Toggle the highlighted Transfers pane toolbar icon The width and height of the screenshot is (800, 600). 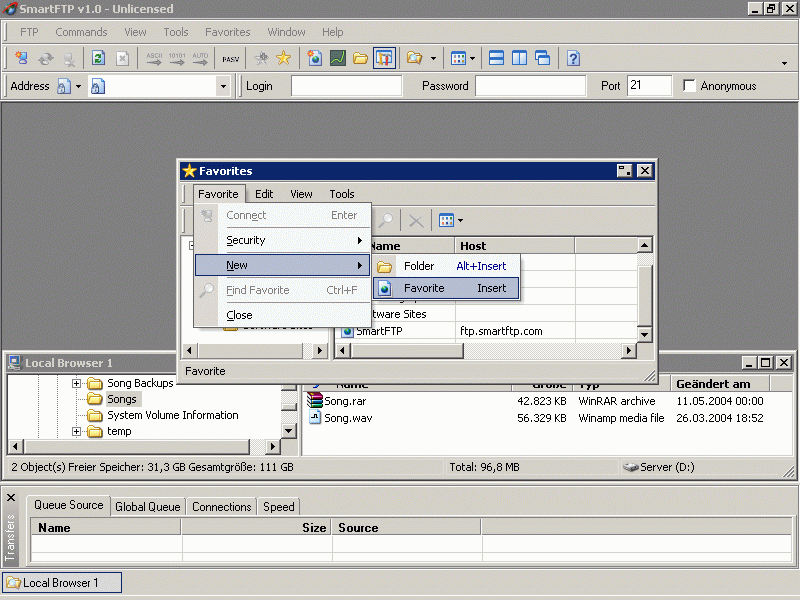[x=384, y=58]
